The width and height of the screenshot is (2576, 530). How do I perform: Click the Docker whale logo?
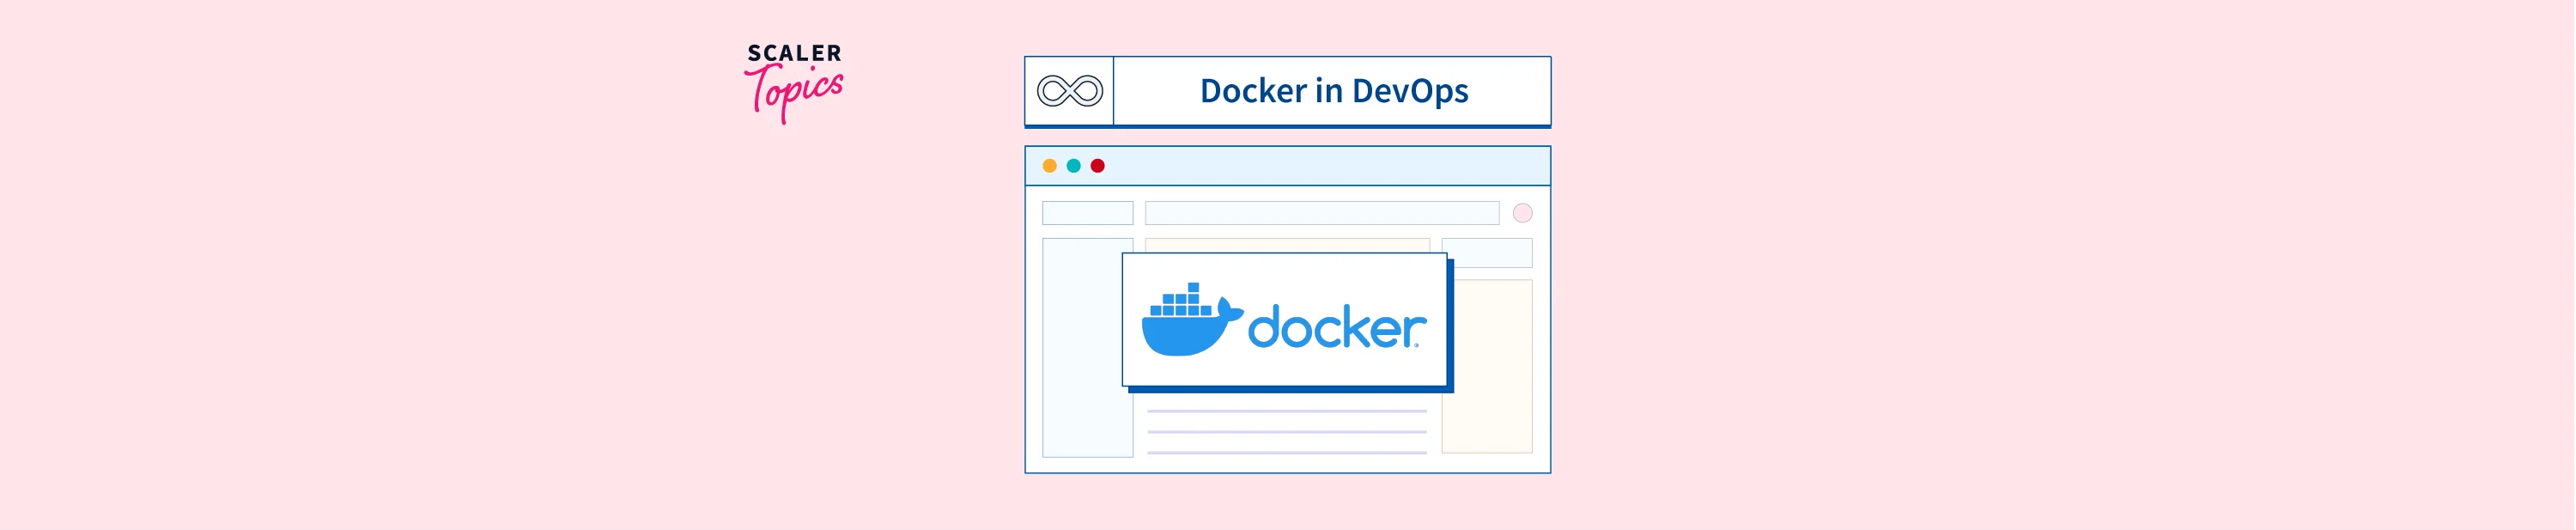[x=1190, y=321]
